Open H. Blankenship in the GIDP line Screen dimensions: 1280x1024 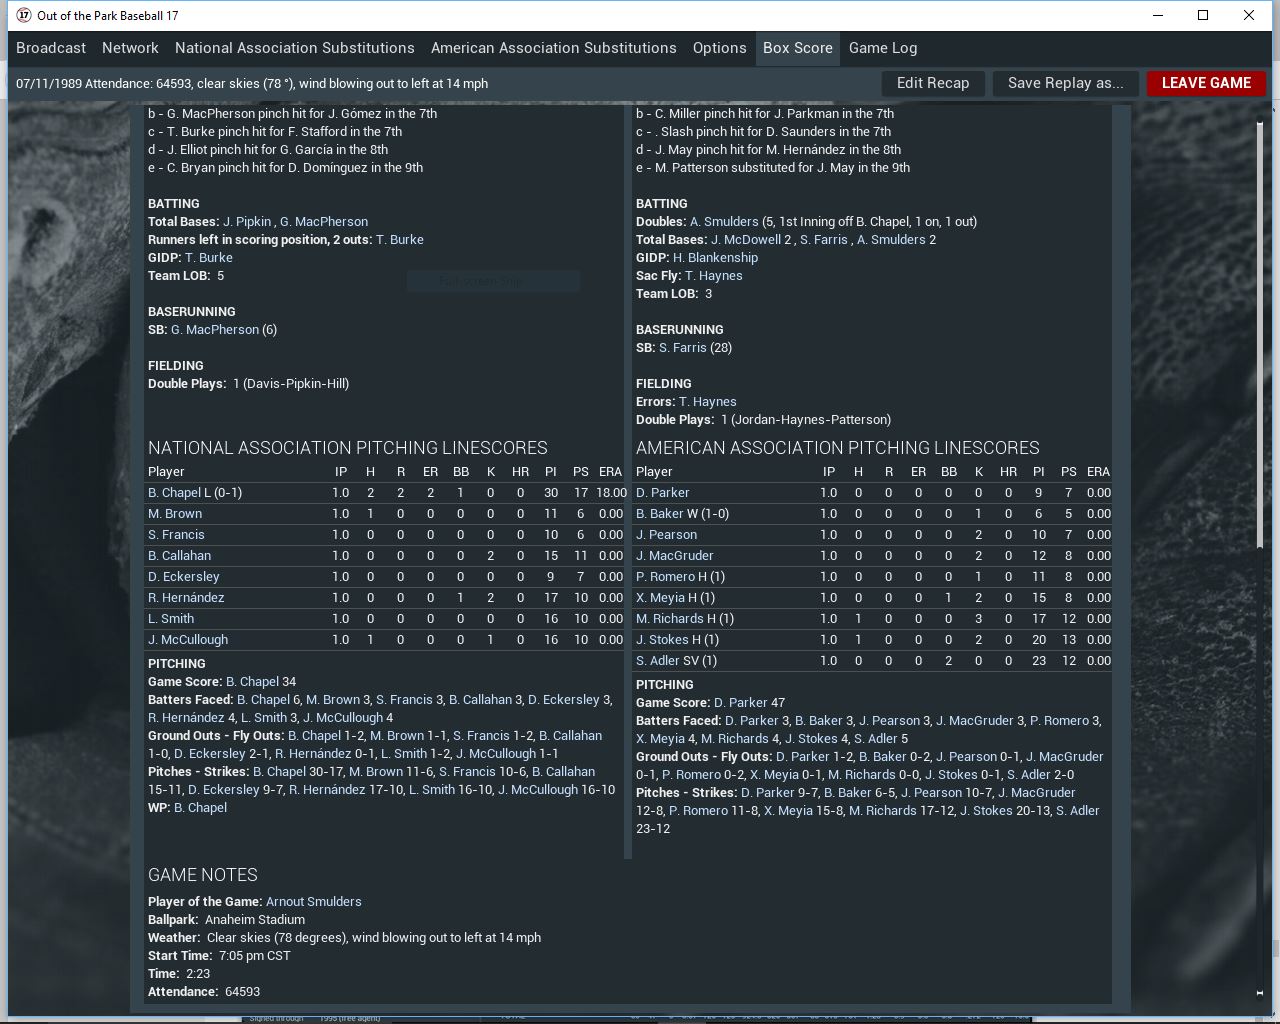tap(716, 258)
